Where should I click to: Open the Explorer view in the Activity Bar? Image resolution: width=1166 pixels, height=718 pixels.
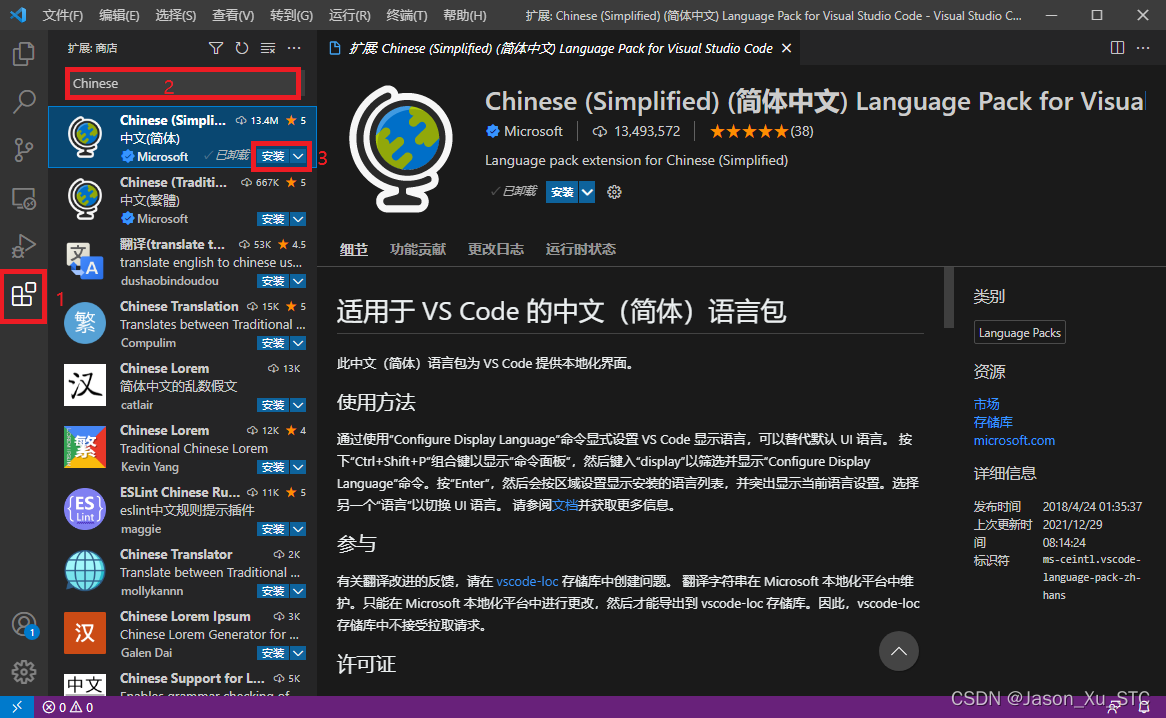24,54
